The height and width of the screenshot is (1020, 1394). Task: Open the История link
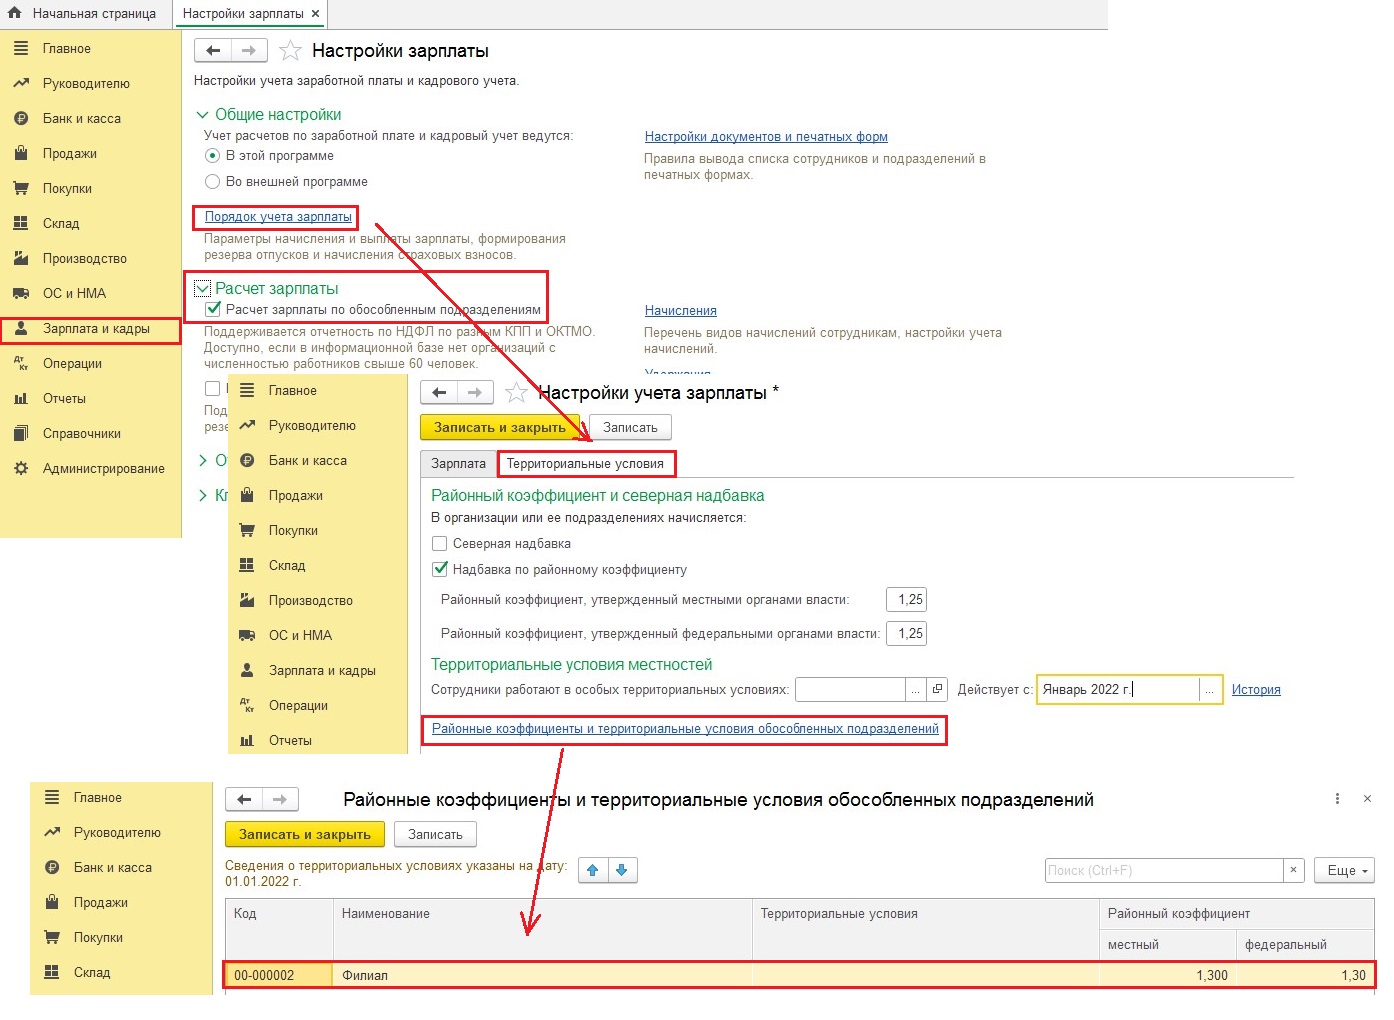(1256, 690)
